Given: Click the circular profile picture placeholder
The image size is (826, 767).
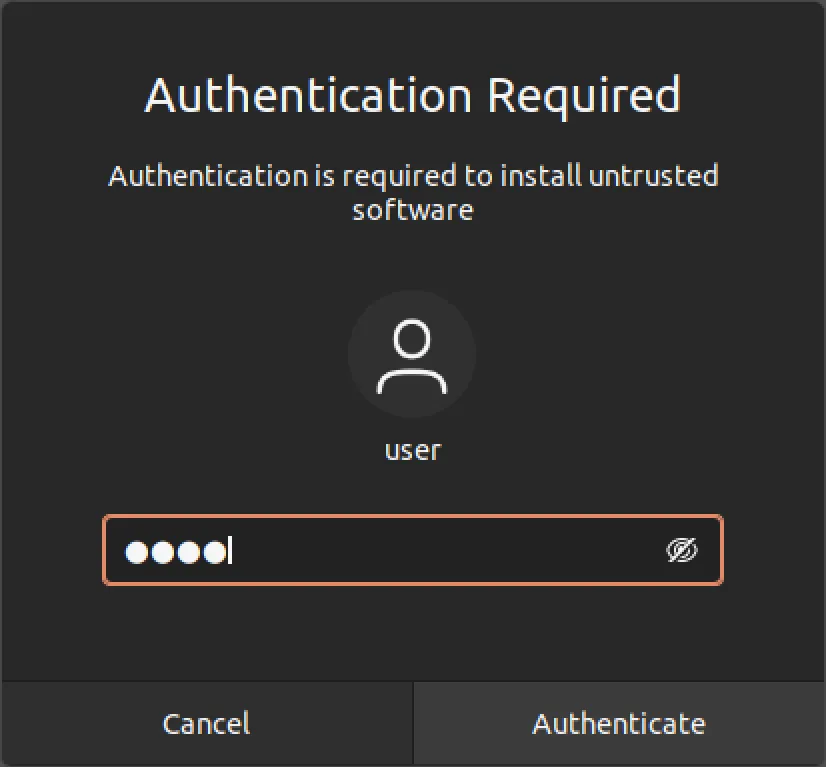Looking at the screenshot, I should point(411,354).
